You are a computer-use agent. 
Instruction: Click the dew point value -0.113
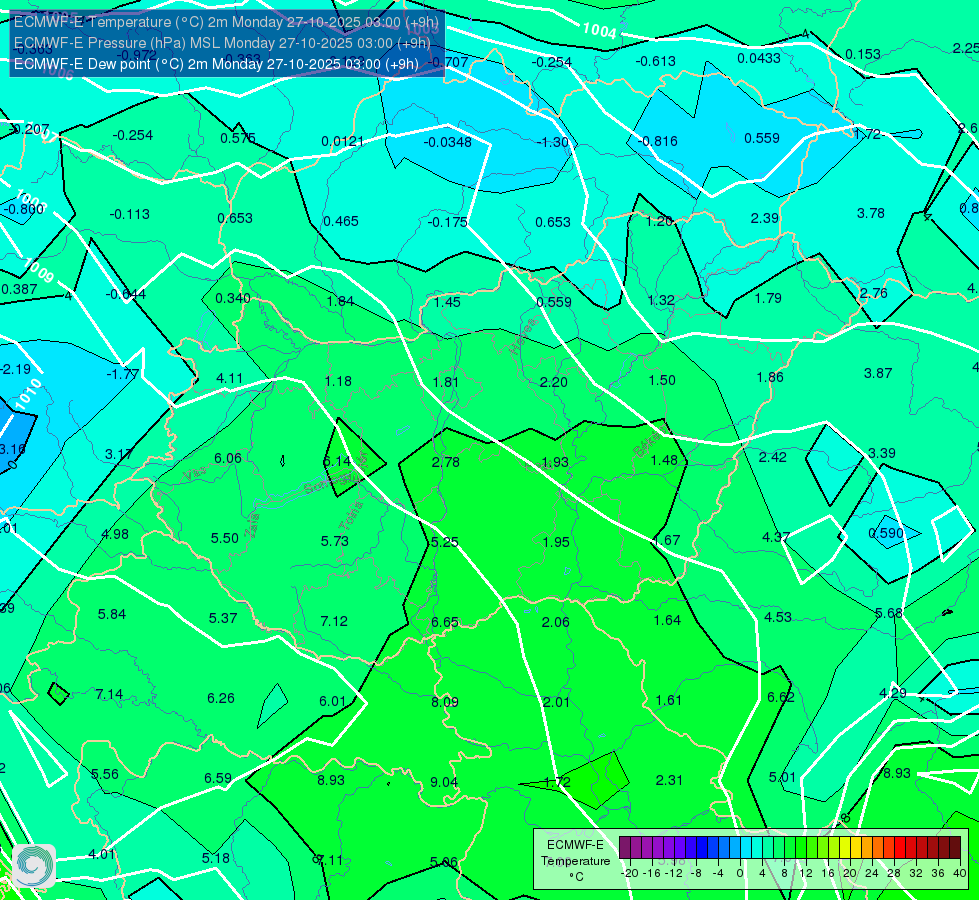pos(130,214)
